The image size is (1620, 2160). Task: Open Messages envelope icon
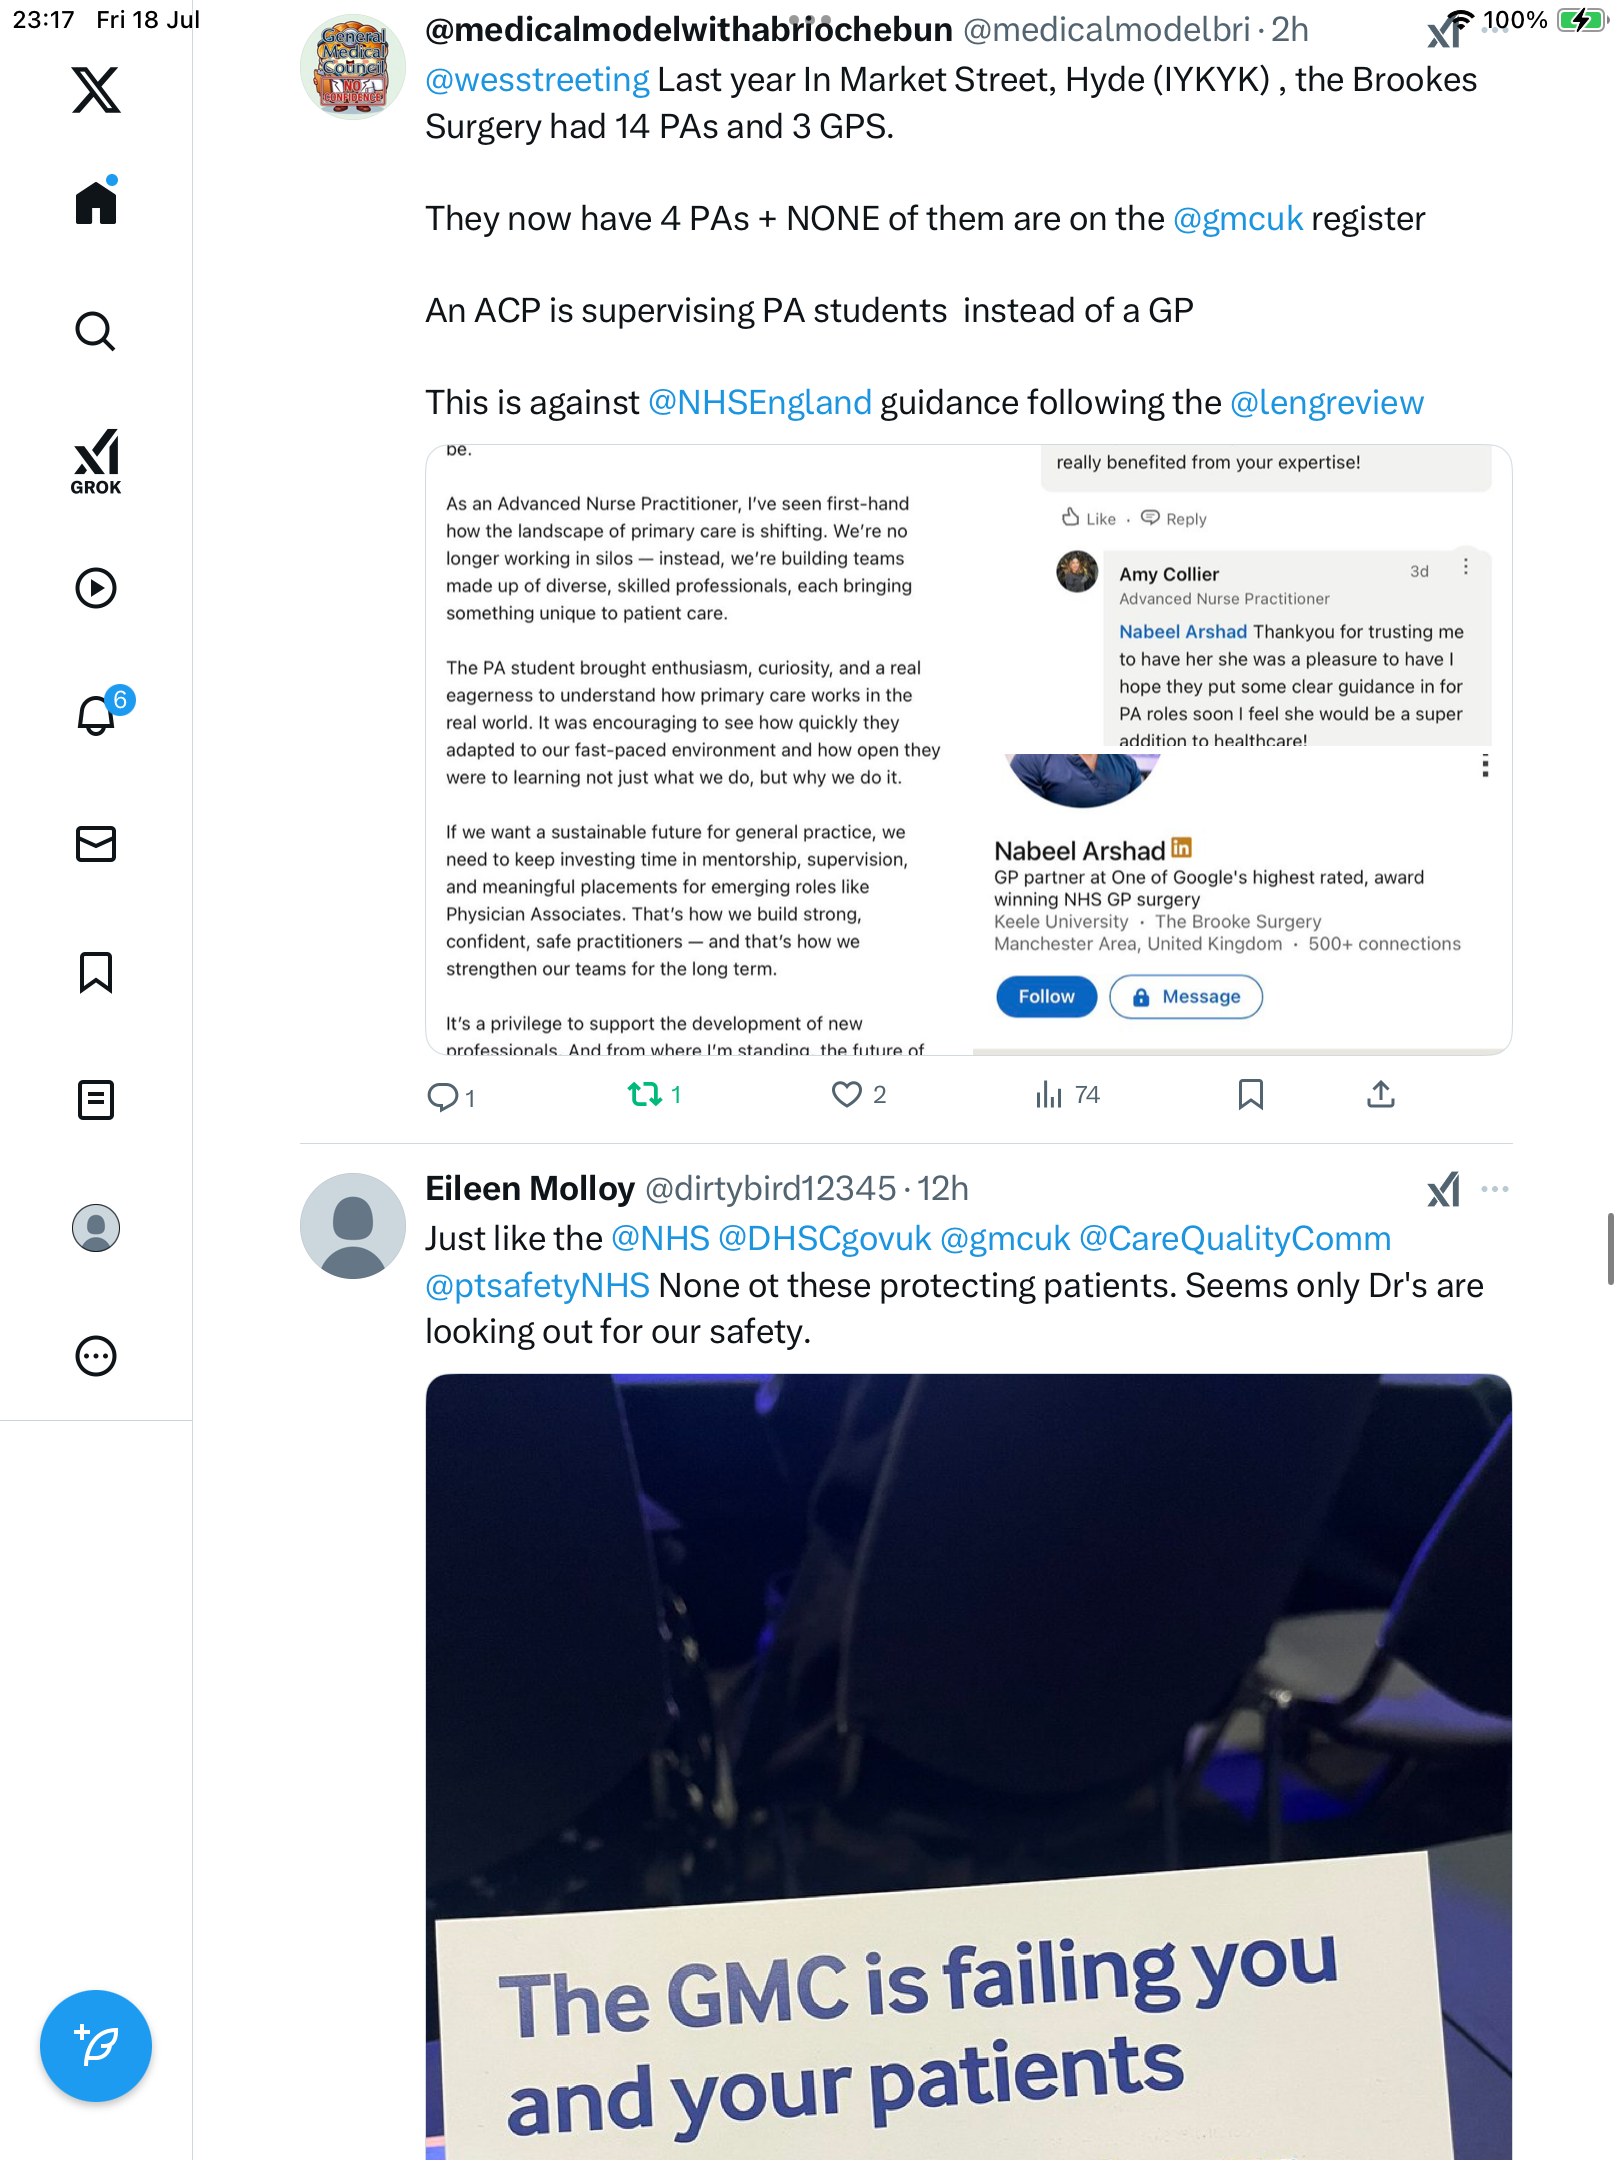coord(96,844)
